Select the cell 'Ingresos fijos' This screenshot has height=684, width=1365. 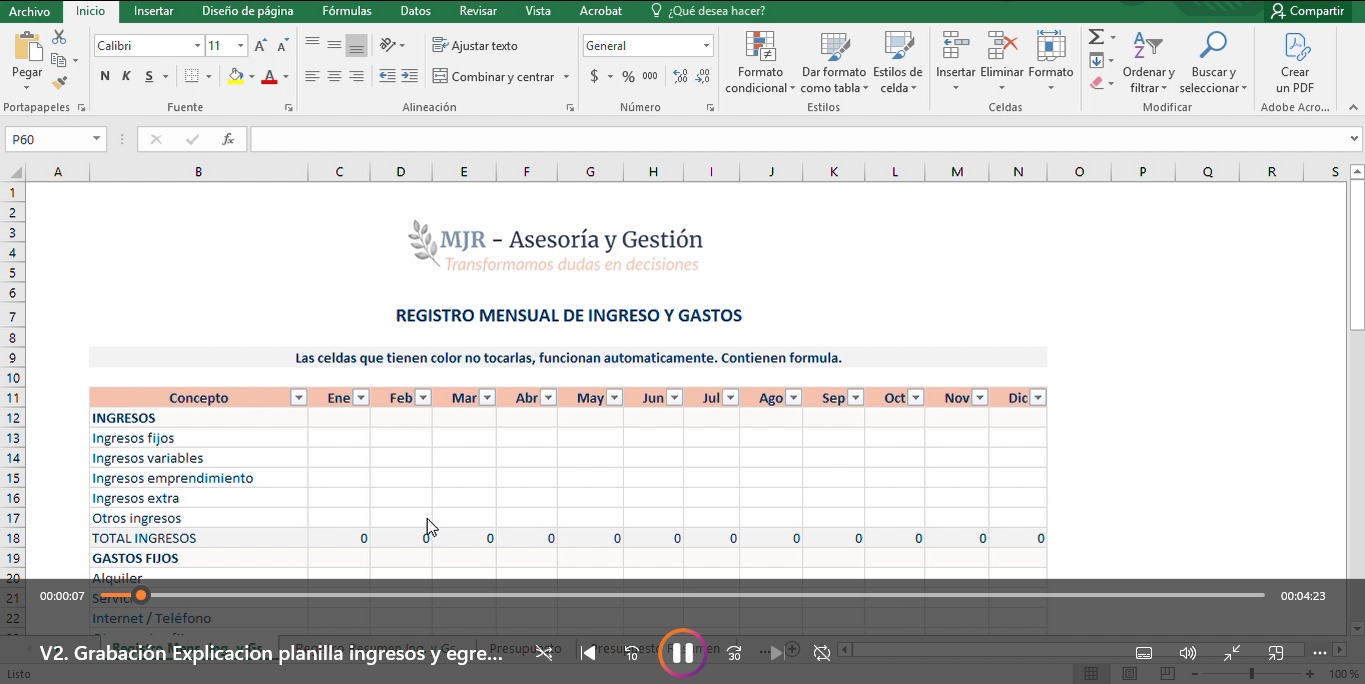tap(198, 438)
